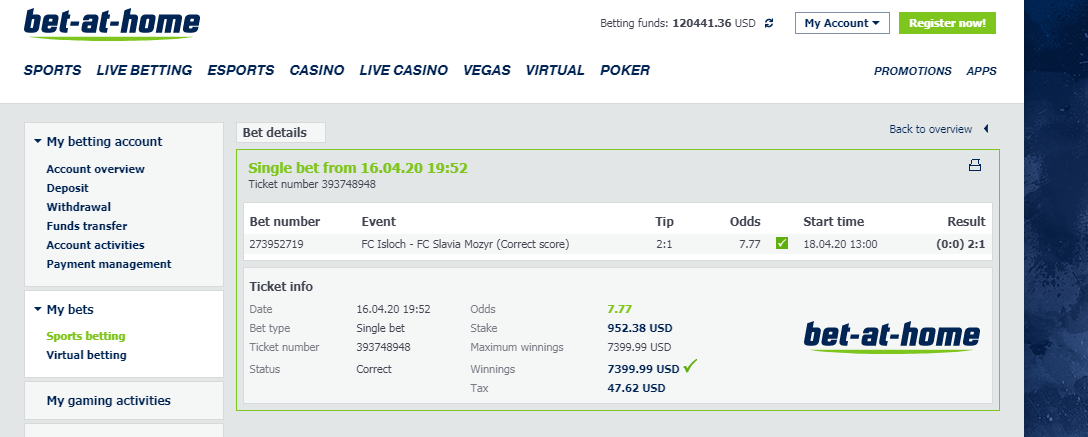Click the refresh betting funds icon

point(768,23)
